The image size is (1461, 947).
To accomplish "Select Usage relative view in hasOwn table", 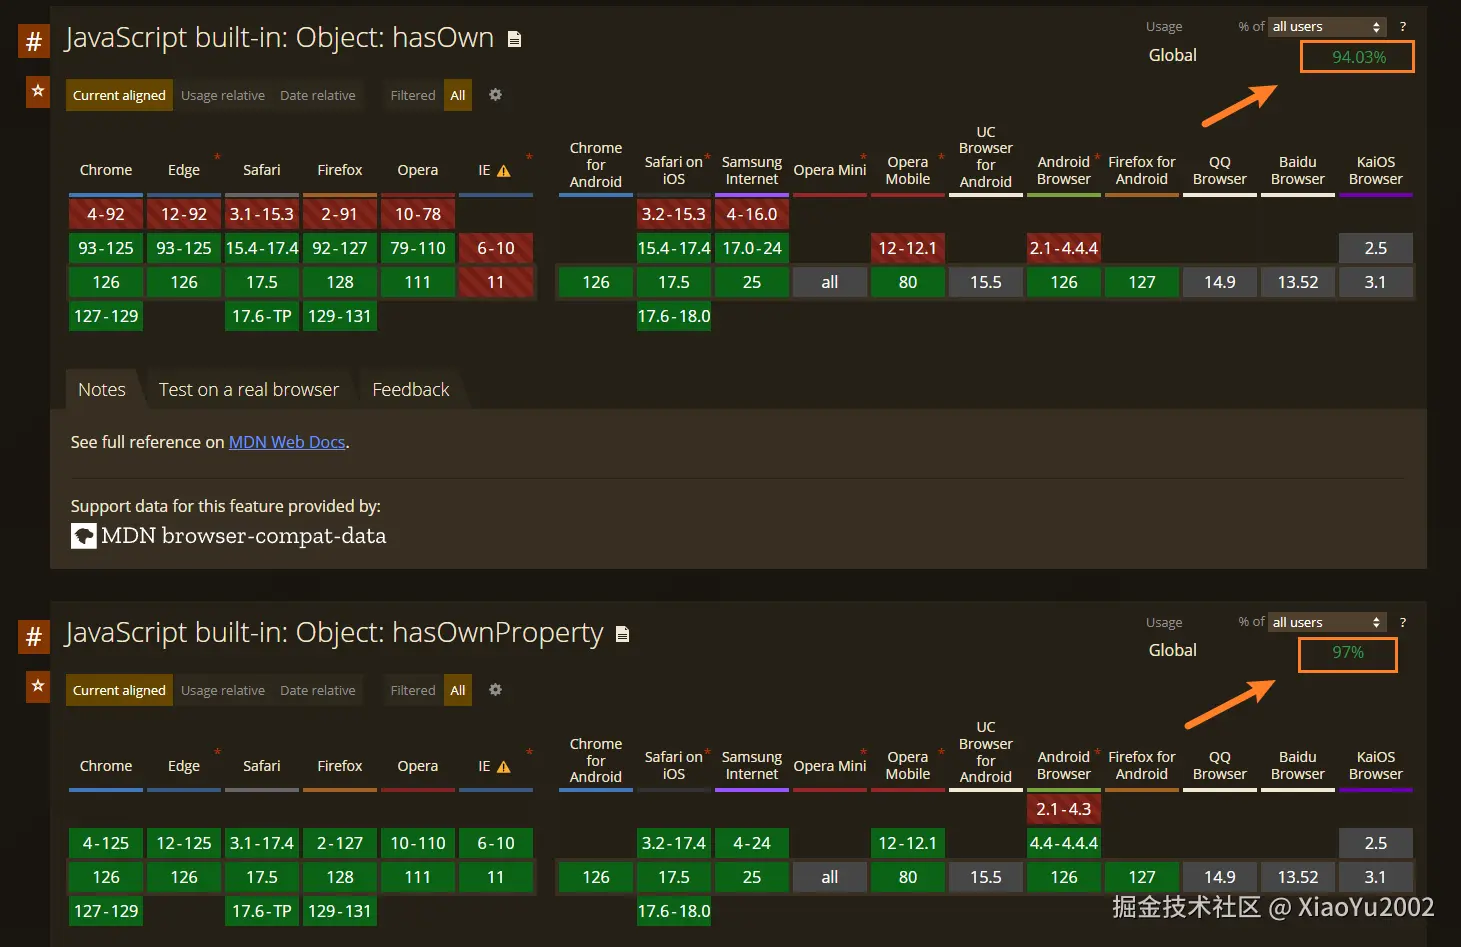I will [x=223, y=95].
